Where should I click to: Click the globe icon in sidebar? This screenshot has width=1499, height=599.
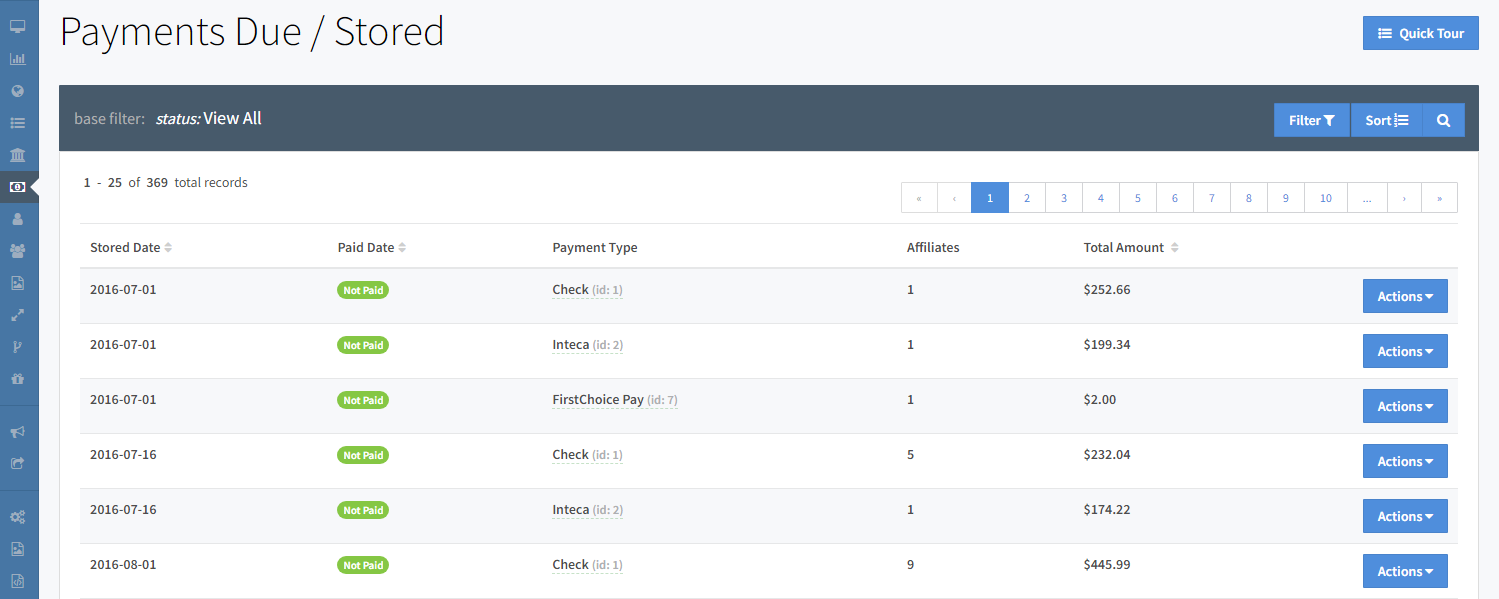[x=17, y=91]
